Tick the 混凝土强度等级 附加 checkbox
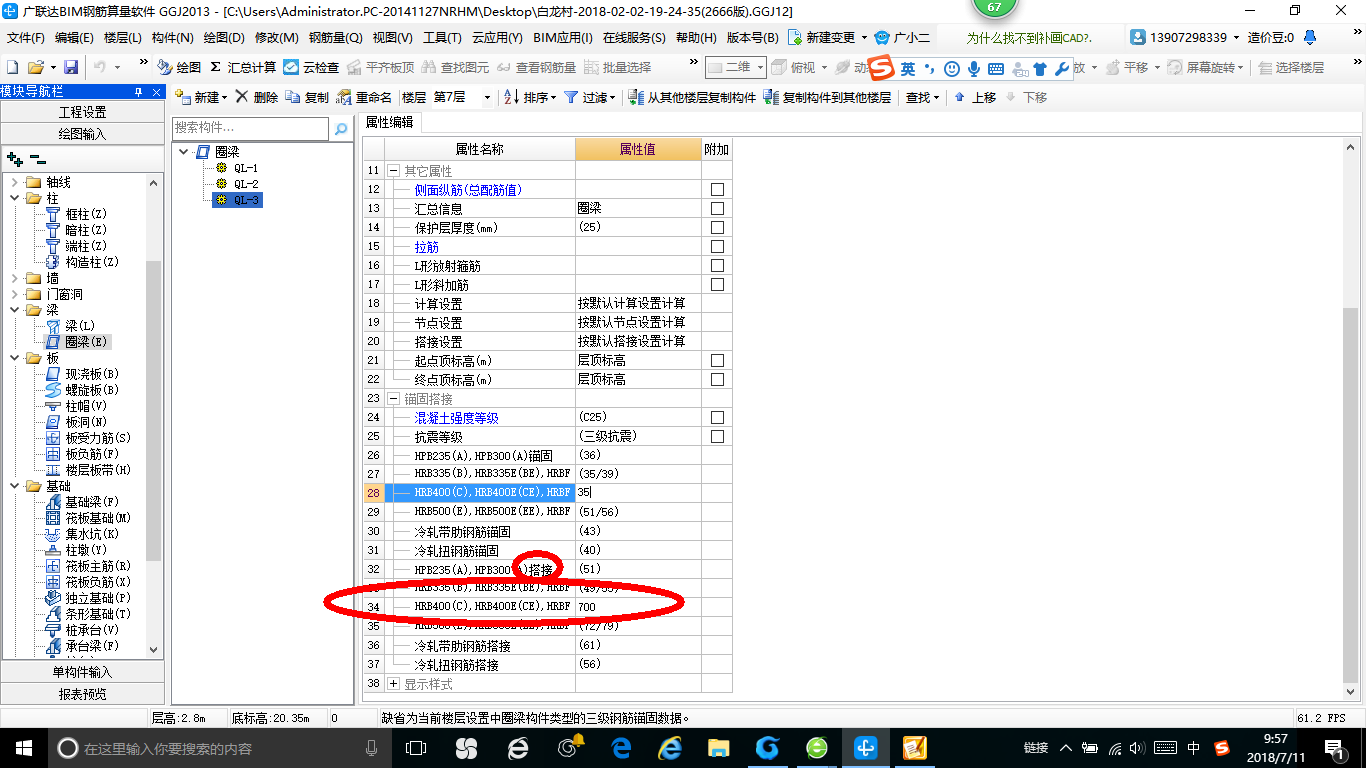This screenshot has width=1366, height=768. click(717, 417)
